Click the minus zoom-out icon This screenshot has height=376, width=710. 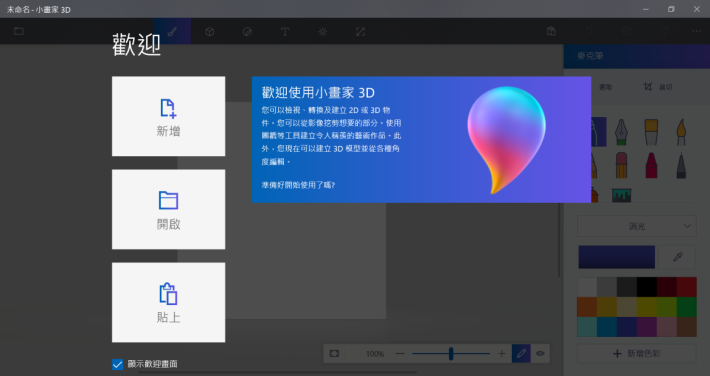400,353
